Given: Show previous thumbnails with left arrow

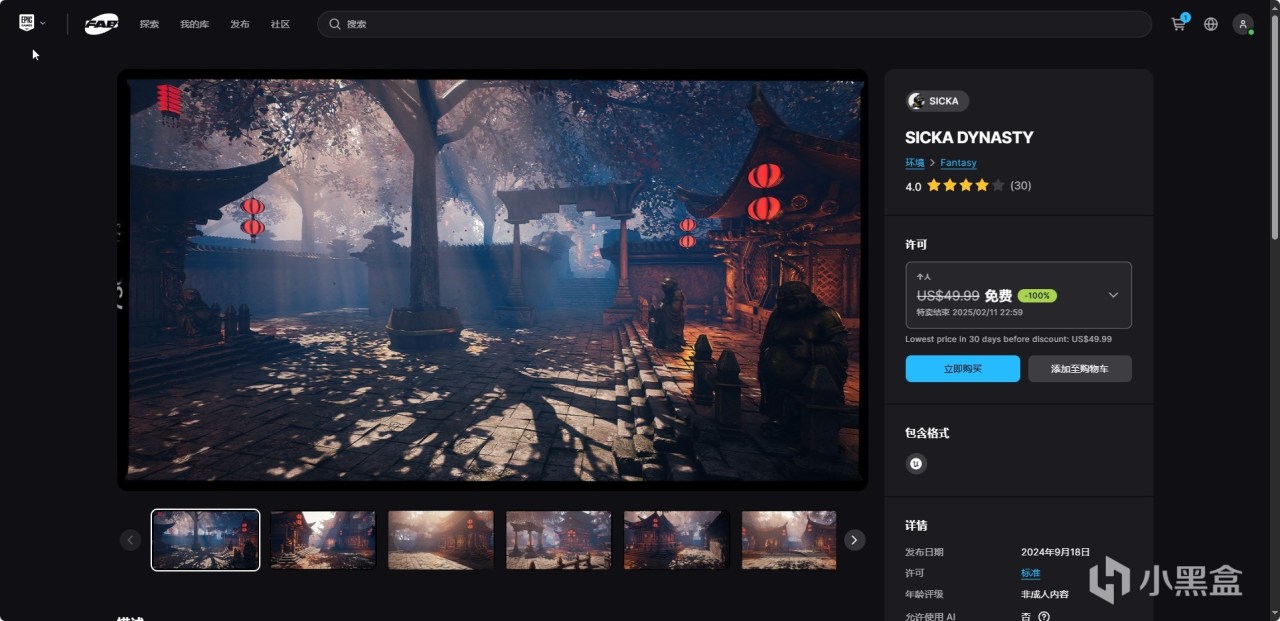Looking at the screenshot, I should pos(130,540).
